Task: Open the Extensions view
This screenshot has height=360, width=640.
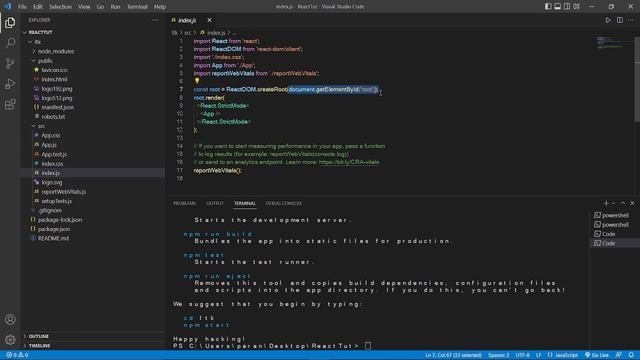Action: (x=10, y=104)
